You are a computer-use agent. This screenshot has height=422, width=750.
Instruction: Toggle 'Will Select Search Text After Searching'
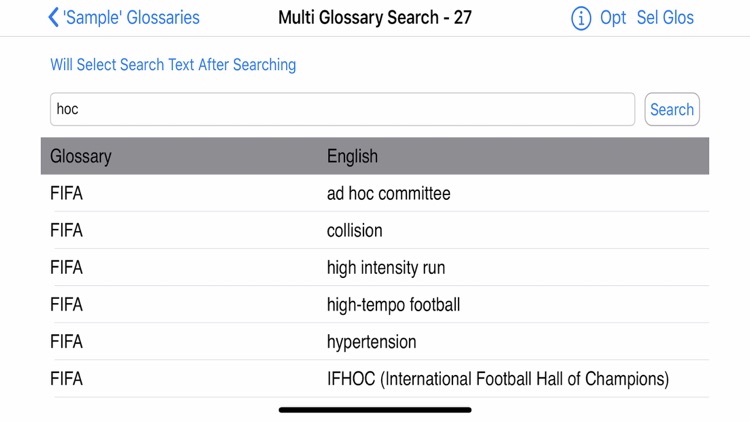coord(173,65)
